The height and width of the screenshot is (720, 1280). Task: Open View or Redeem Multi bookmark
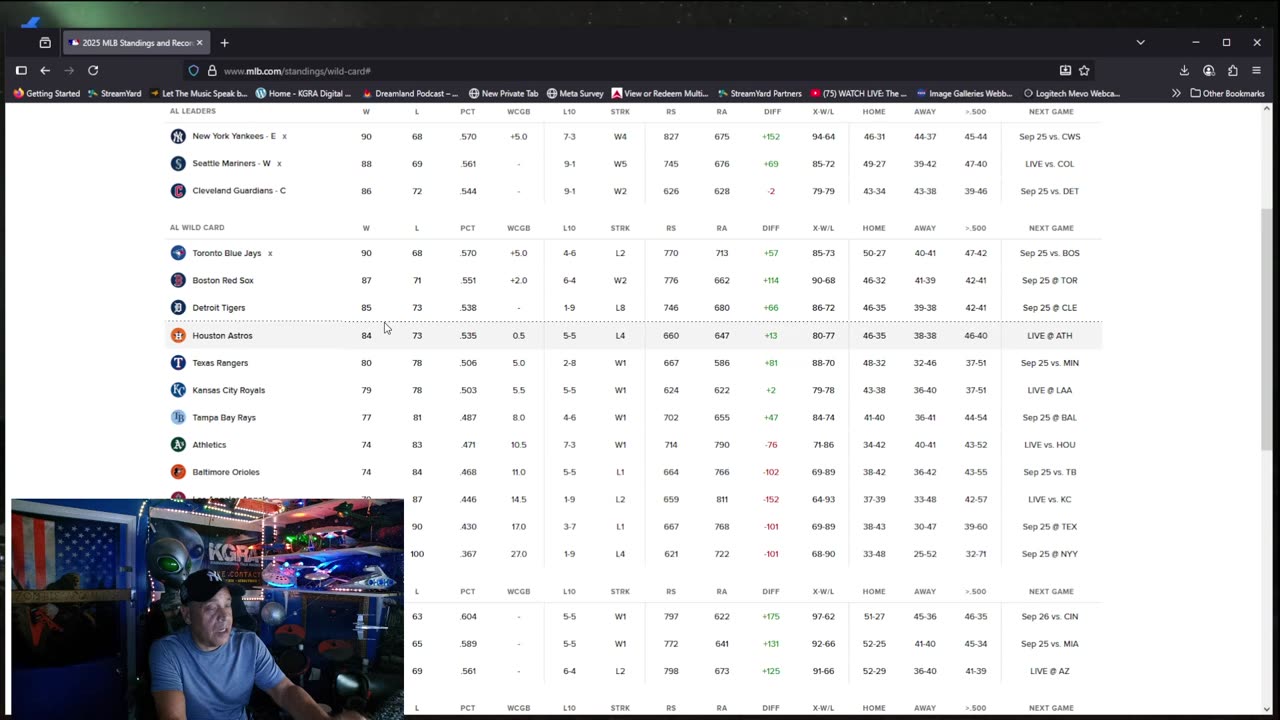pyautogui.click(x=660, y=94)
